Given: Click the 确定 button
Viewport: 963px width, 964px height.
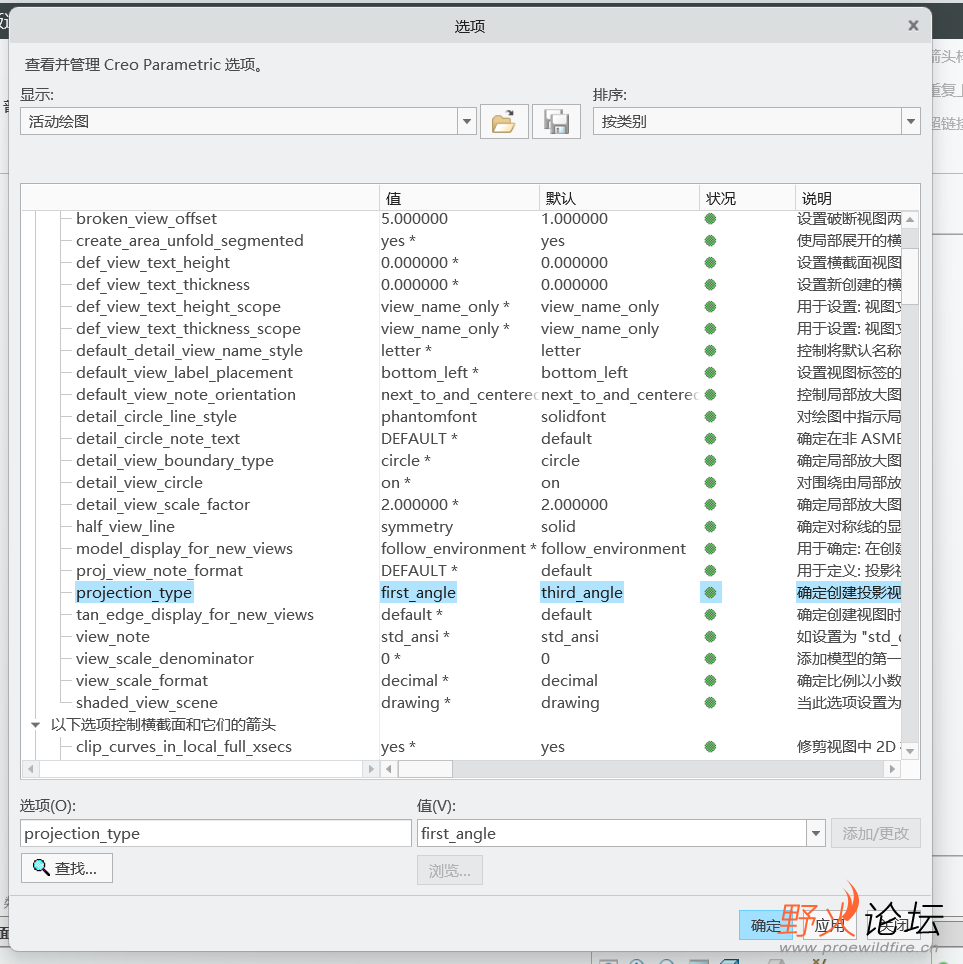Looking at the screenshot, I should [x=766, y=925].
